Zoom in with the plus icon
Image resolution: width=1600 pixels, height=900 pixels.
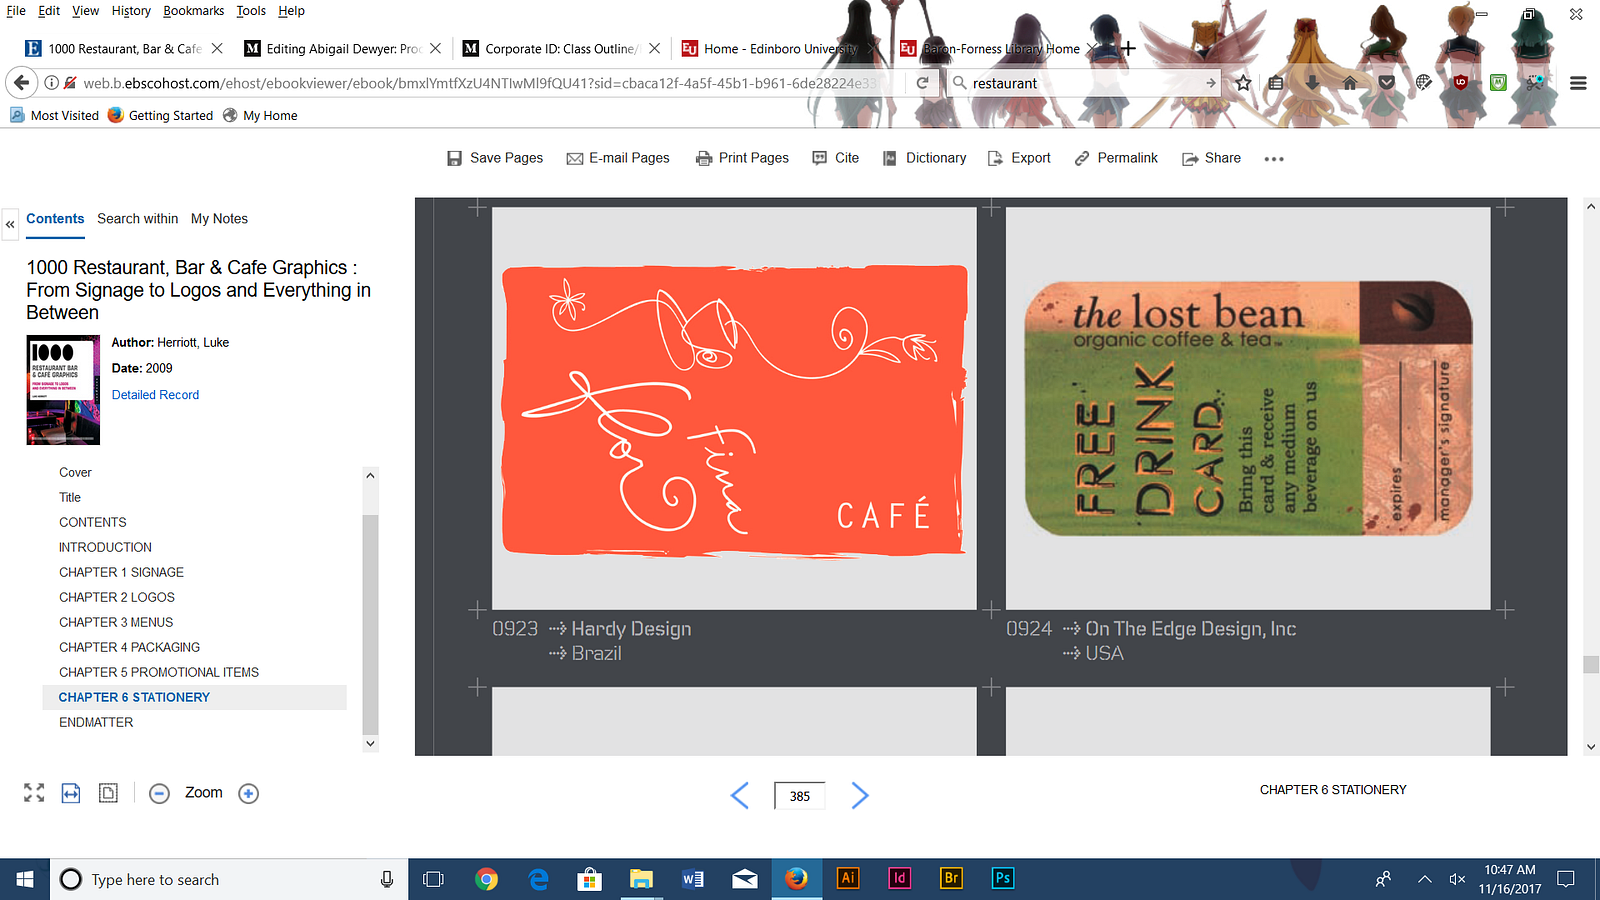[x=249, y=794]
